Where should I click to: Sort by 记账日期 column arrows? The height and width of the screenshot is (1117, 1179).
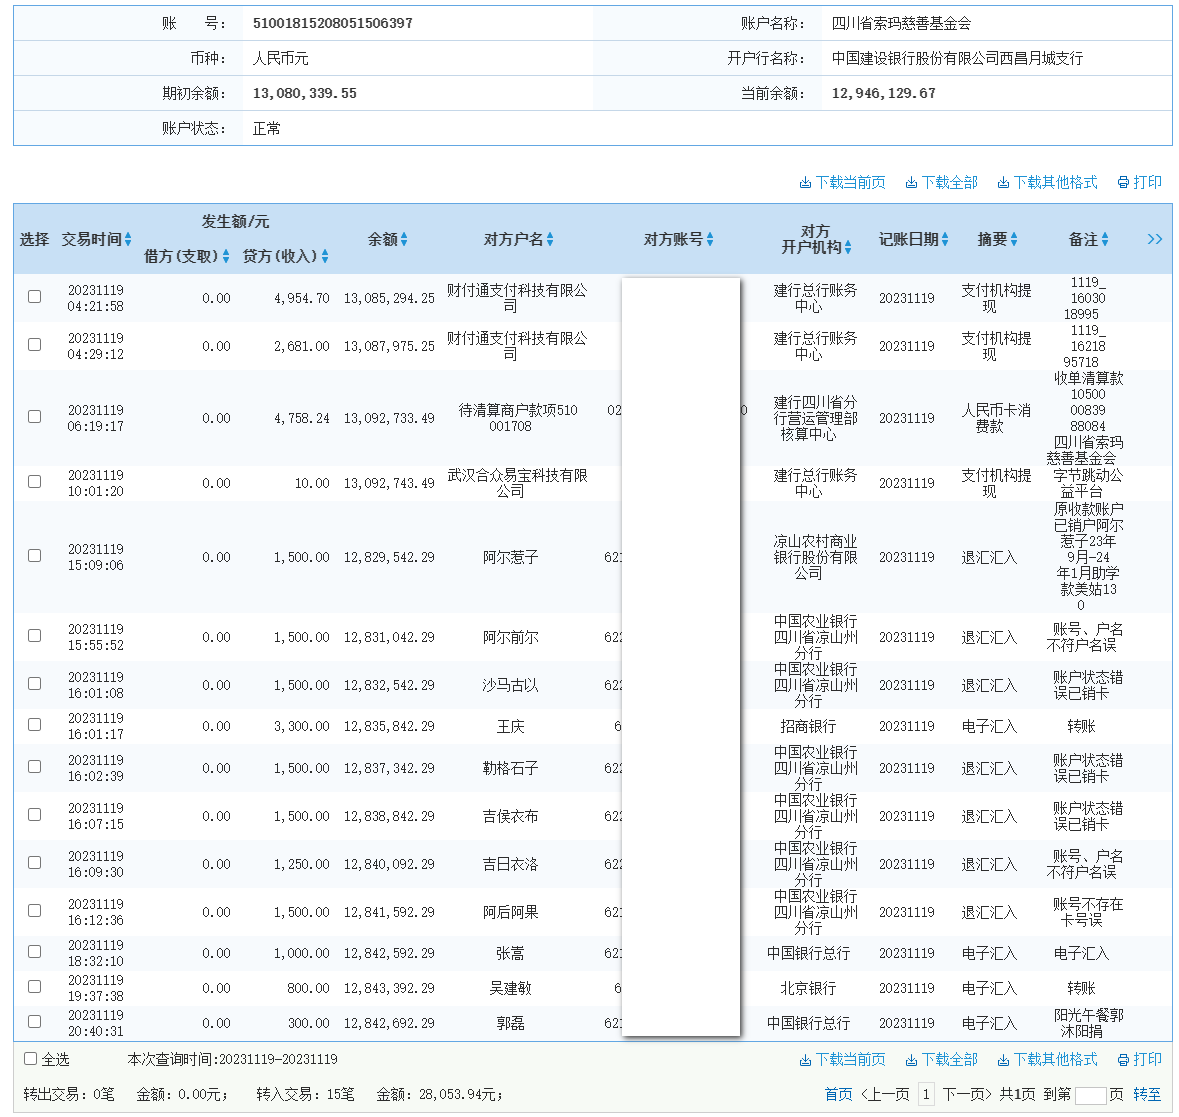click(x=945, y=239)
